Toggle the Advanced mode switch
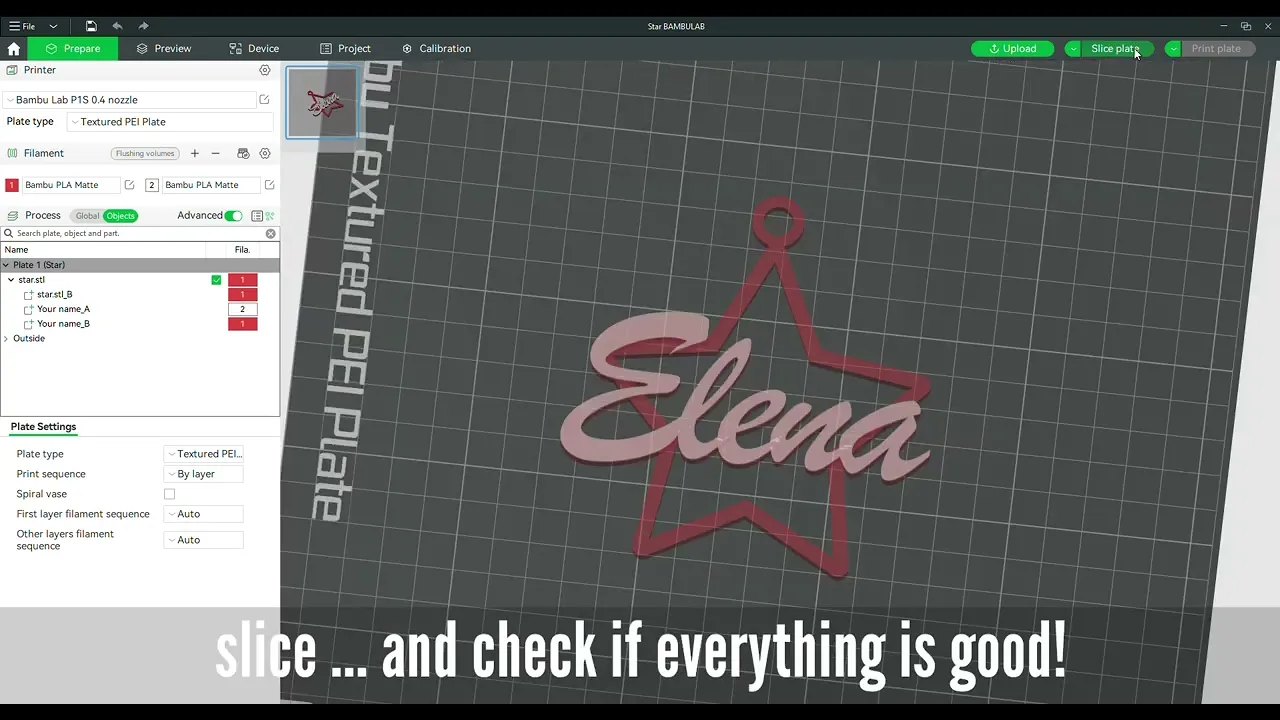The width and height of the screenshot is (1280, 720). point(233,216)
